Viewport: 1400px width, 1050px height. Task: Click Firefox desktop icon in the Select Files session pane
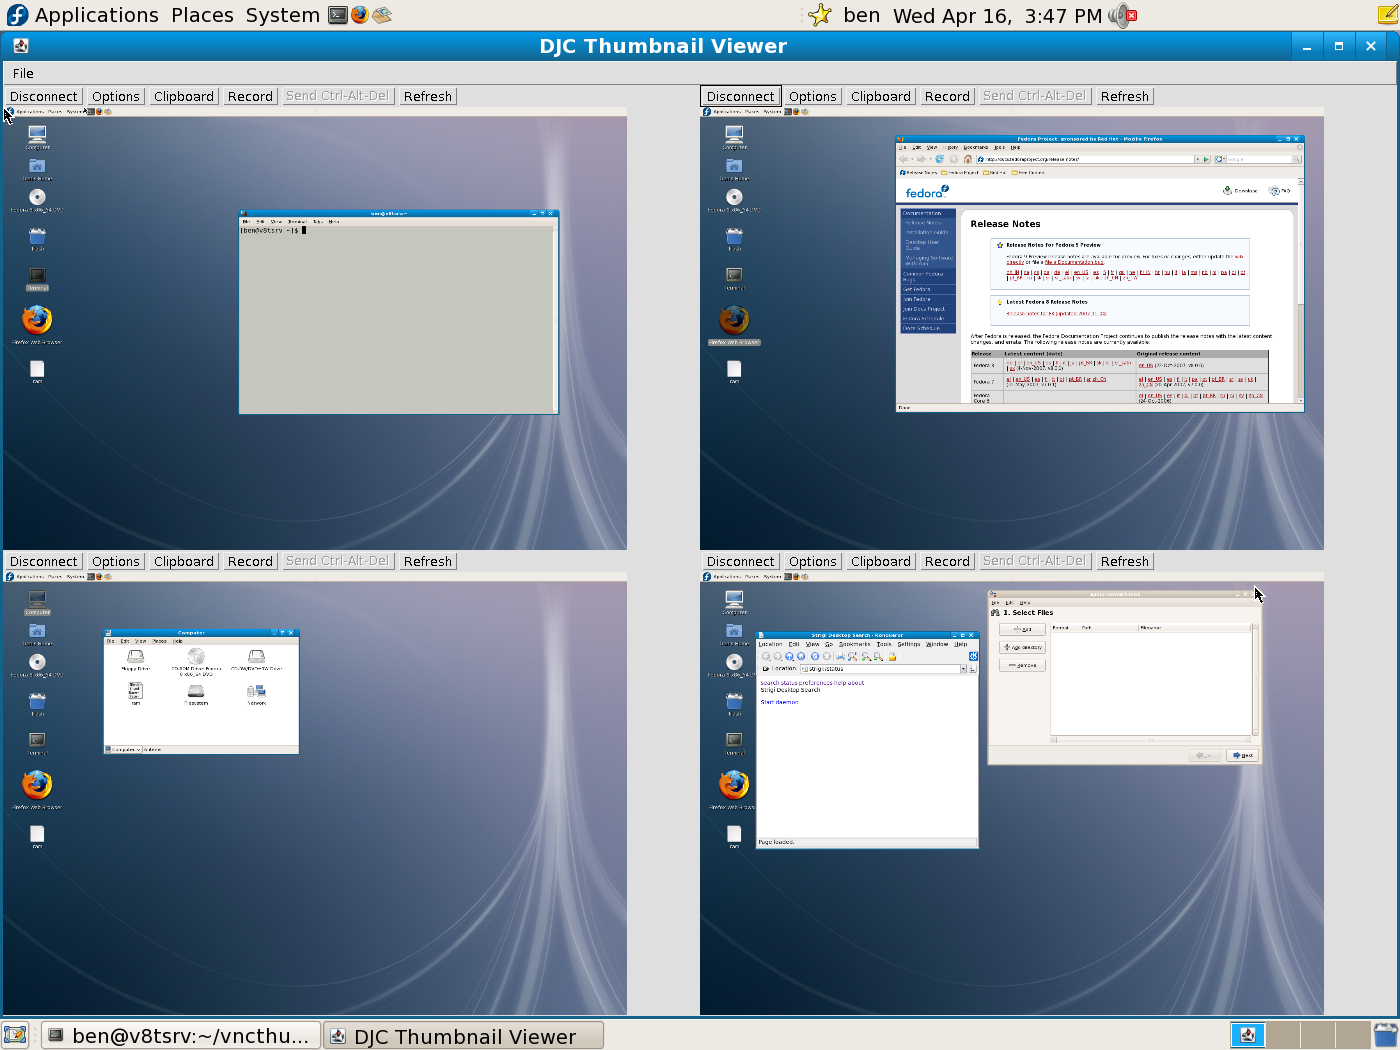[734, 785]
